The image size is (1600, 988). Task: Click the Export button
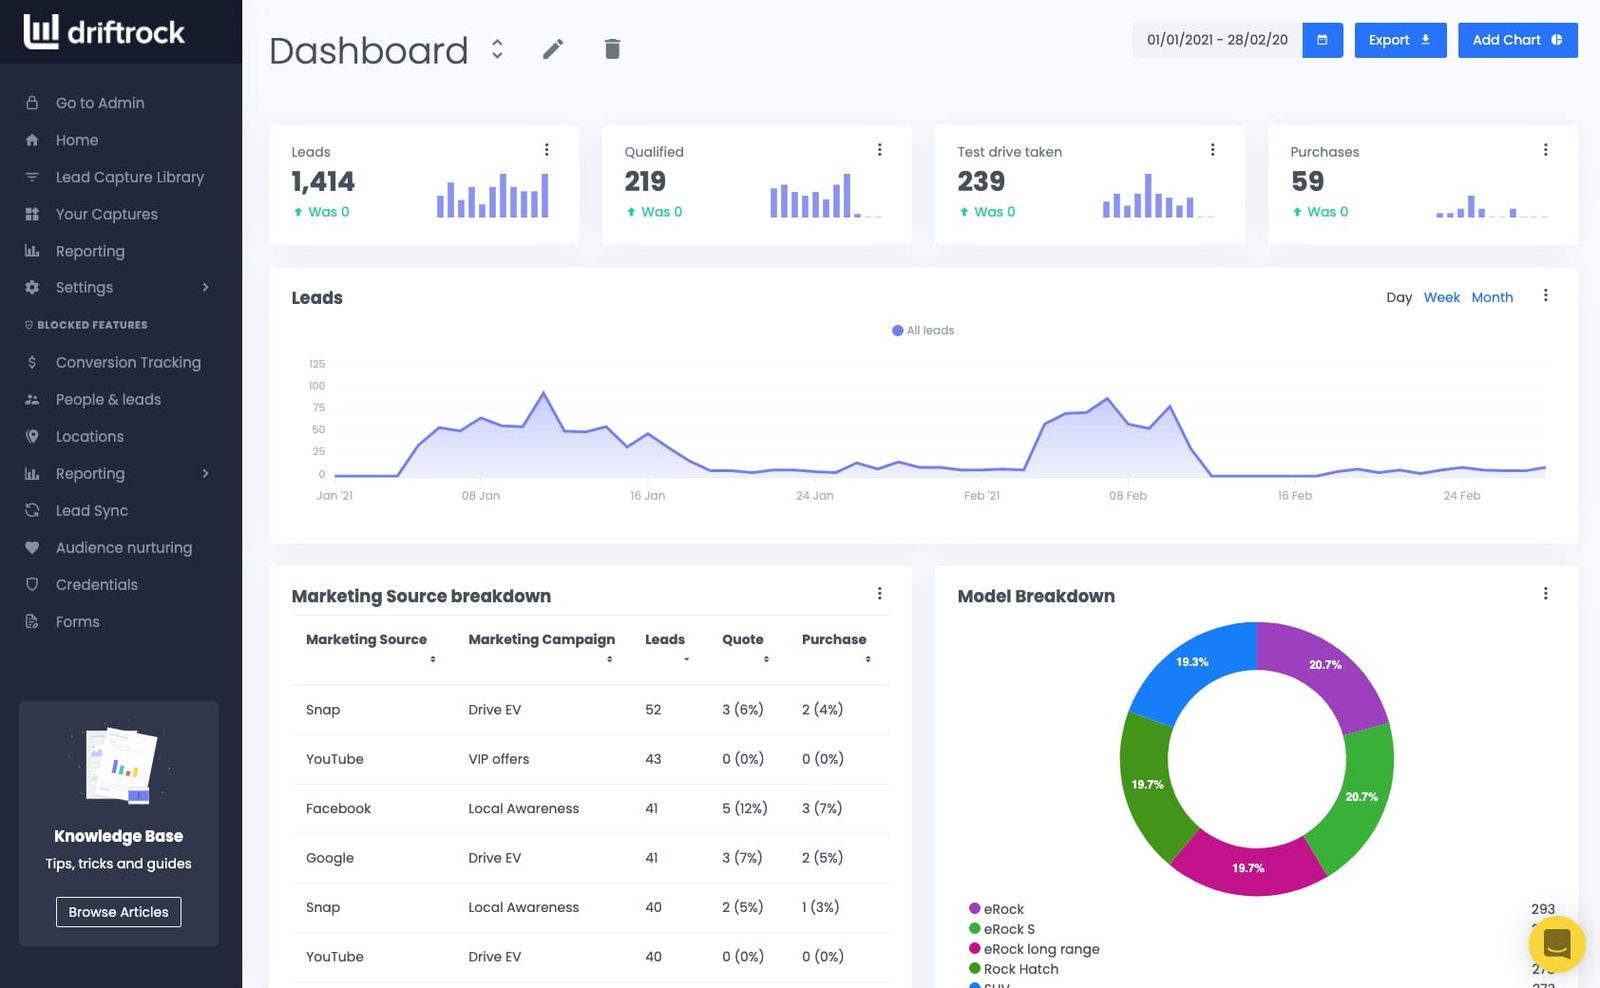pos(1400,40)
